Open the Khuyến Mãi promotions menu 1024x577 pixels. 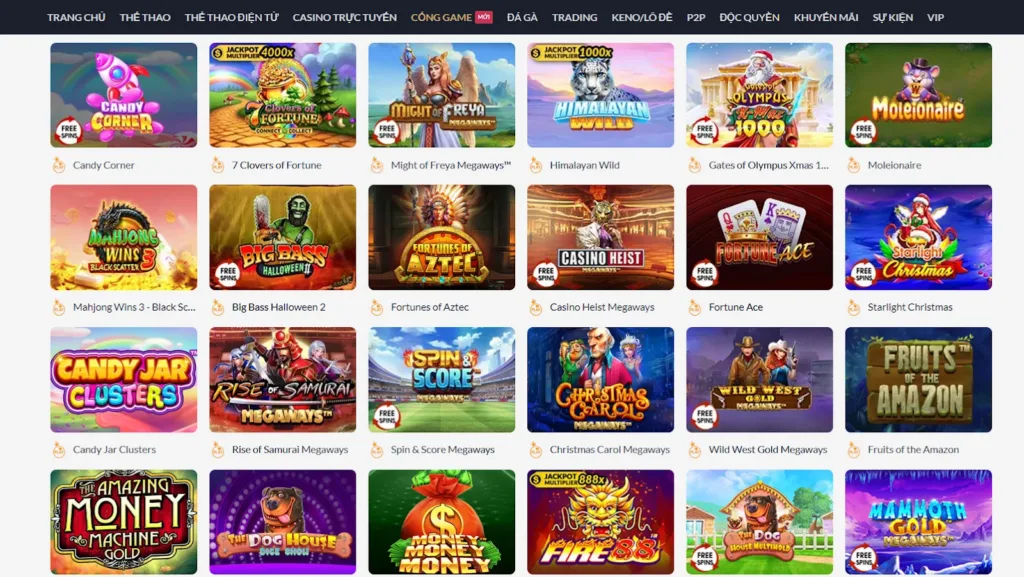(x=825, y=17)
